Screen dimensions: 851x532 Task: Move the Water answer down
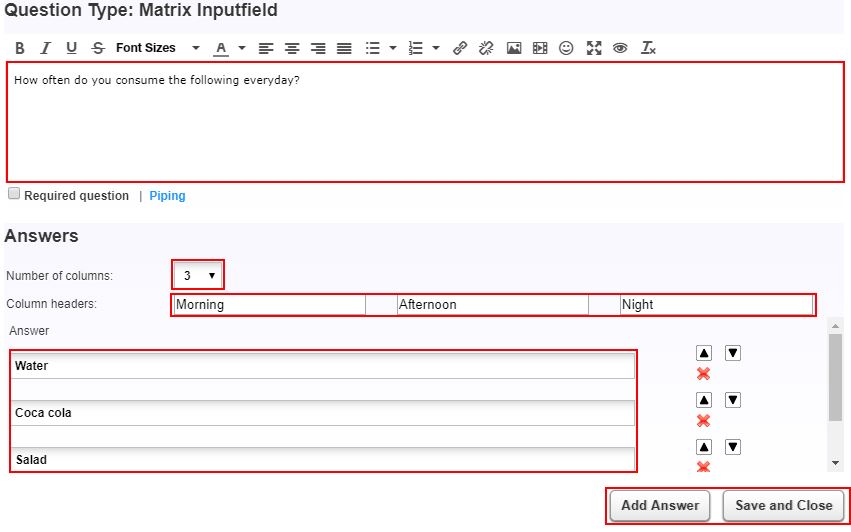(733, 353)
